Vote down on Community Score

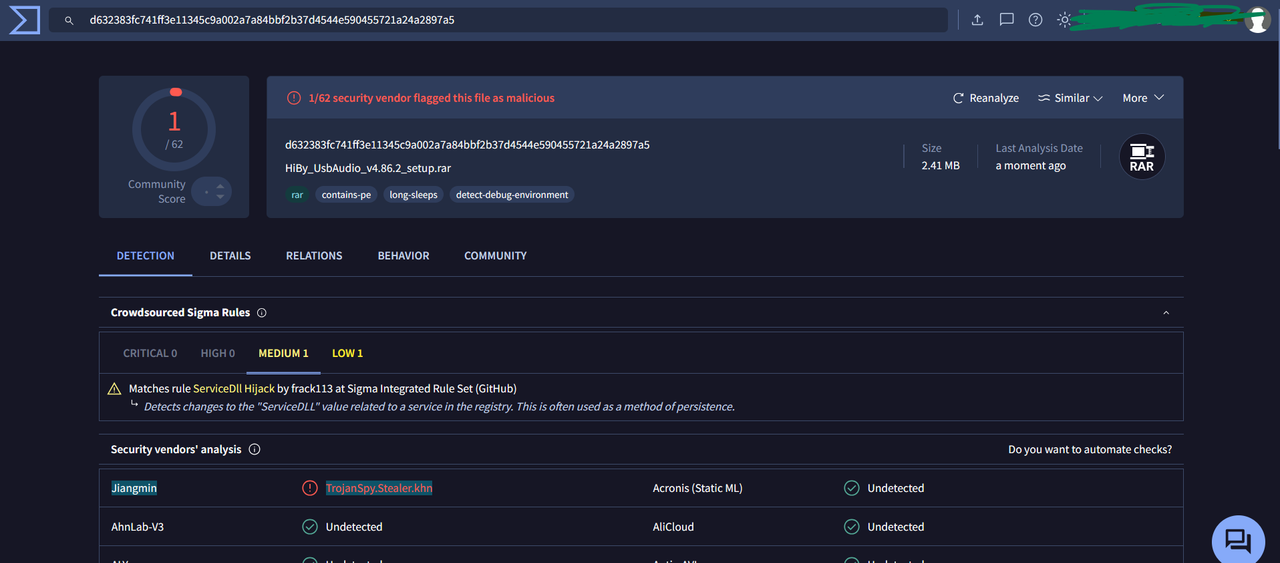click(221, 197)
